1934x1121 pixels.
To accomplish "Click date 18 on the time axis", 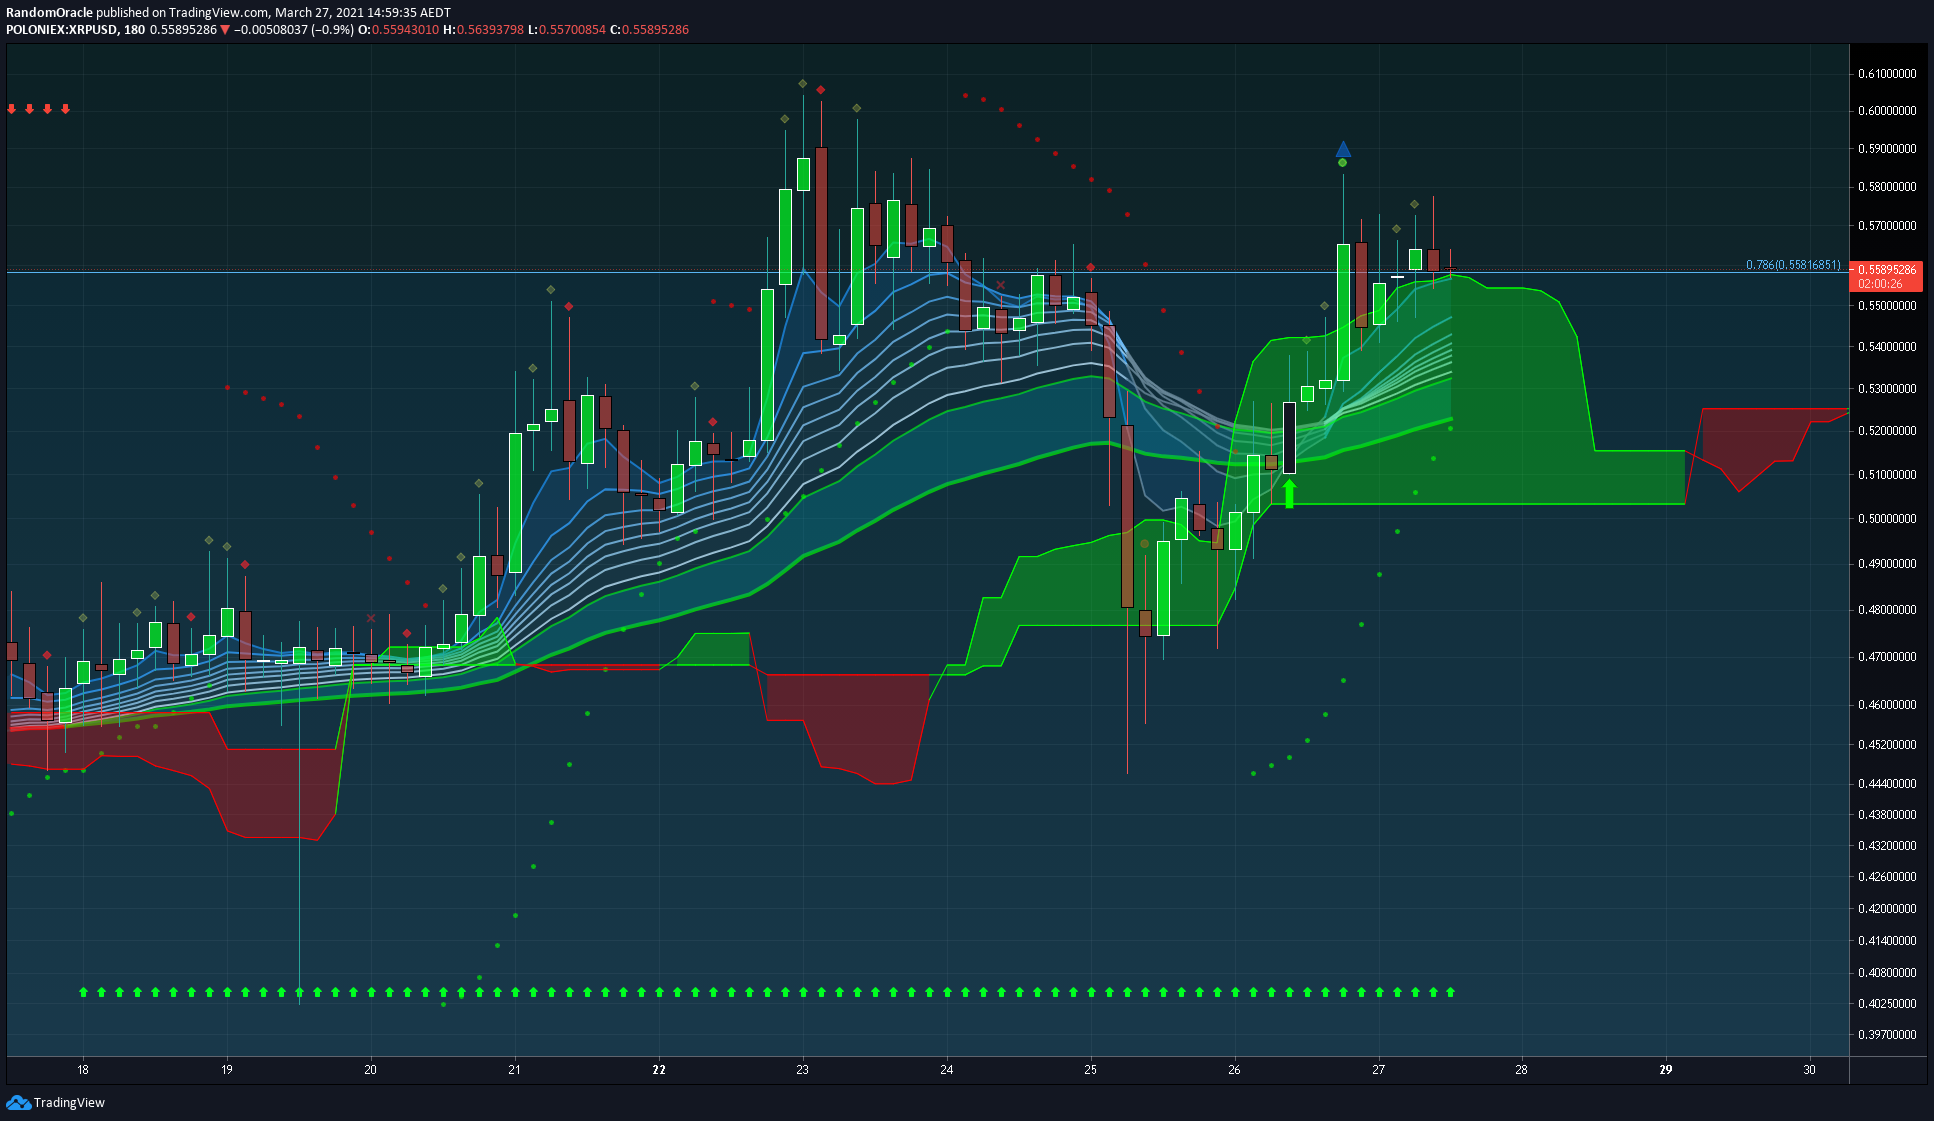I will 83,1070.
